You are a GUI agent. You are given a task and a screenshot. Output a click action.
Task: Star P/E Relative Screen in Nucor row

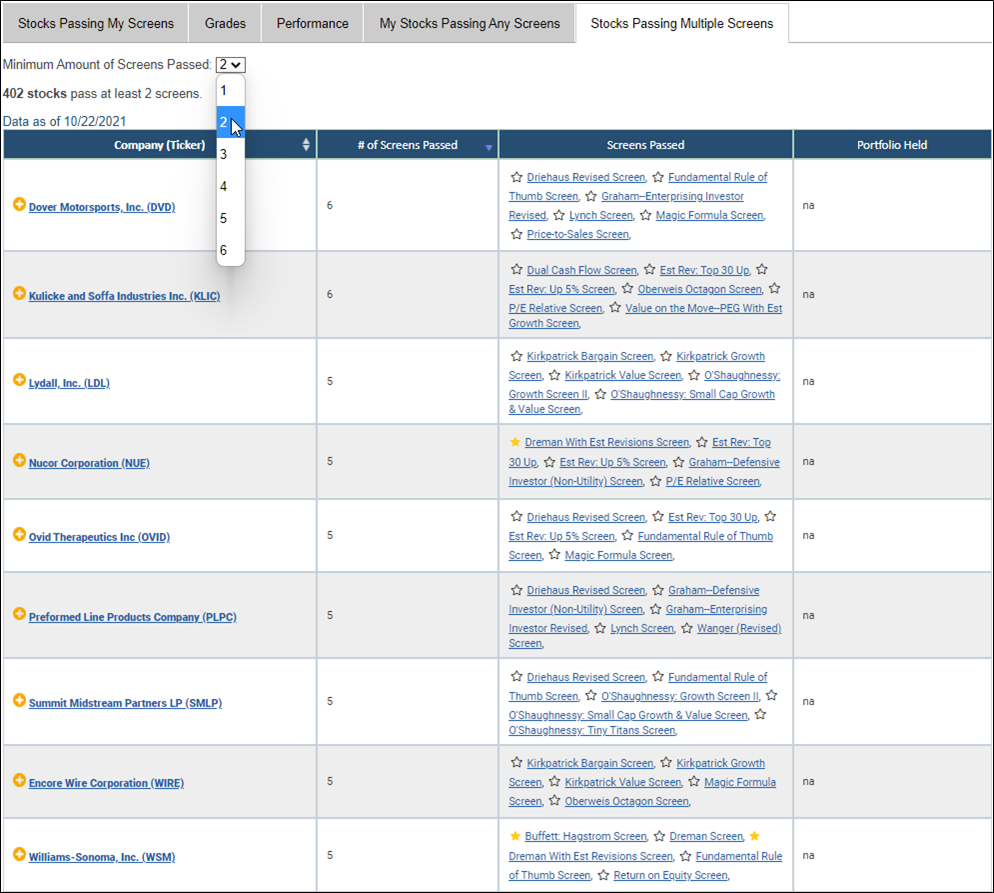tap(655, 481)
